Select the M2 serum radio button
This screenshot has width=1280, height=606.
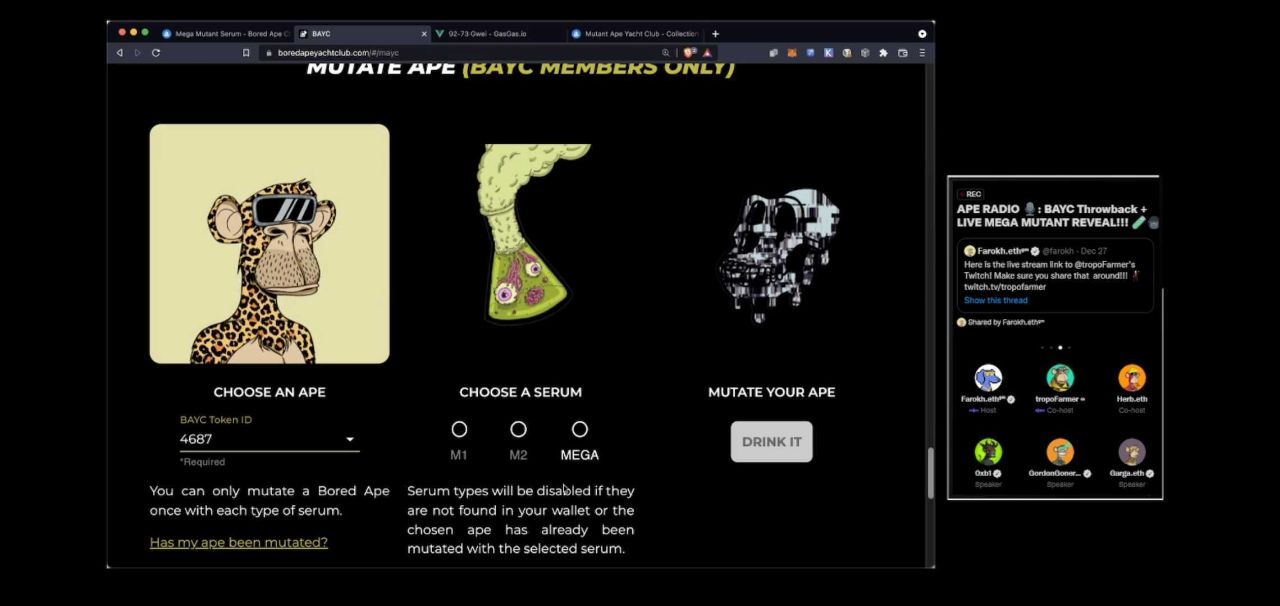[518, 429]
